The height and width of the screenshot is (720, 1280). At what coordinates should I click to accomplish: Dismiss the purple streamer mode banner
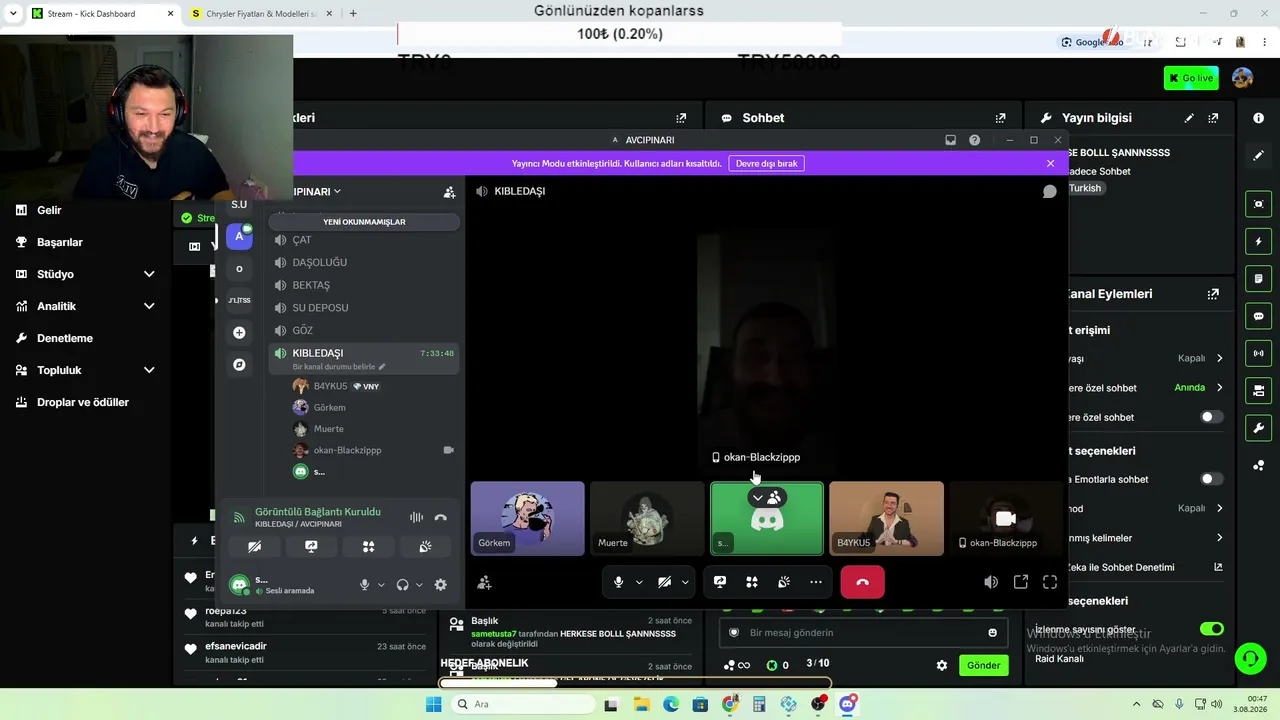click(x=1050, y=163)
